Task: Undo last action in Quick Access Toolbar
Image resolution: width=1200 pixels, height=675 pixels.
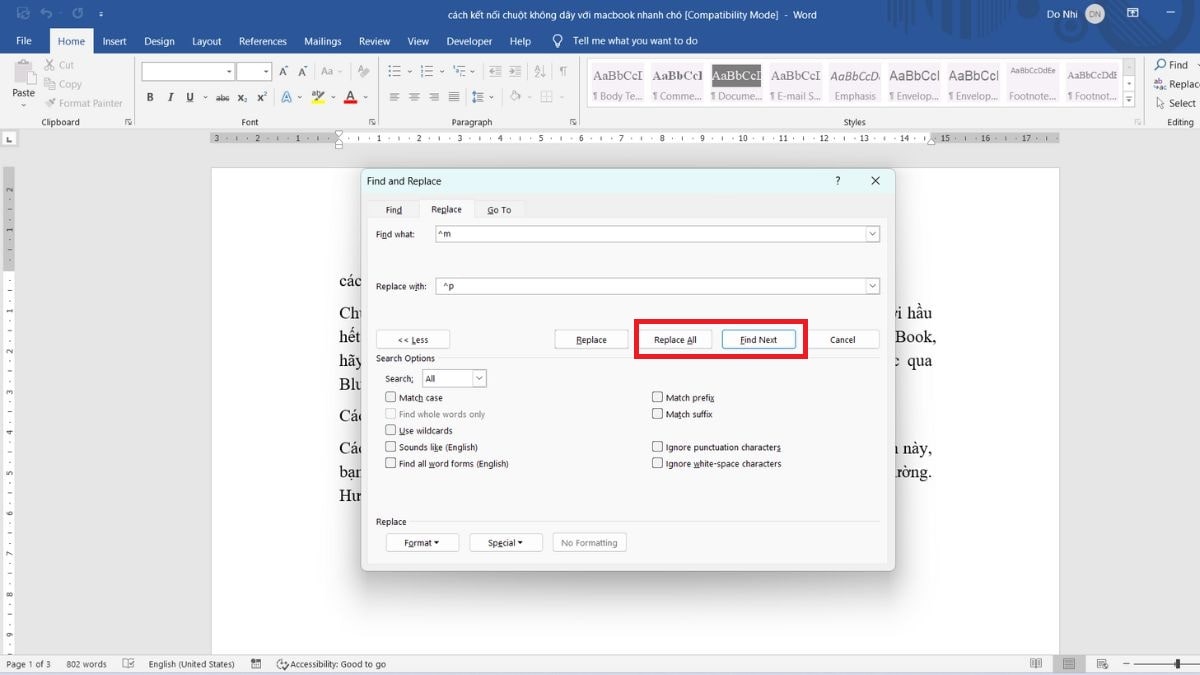Action: click(x=46, y=14)
